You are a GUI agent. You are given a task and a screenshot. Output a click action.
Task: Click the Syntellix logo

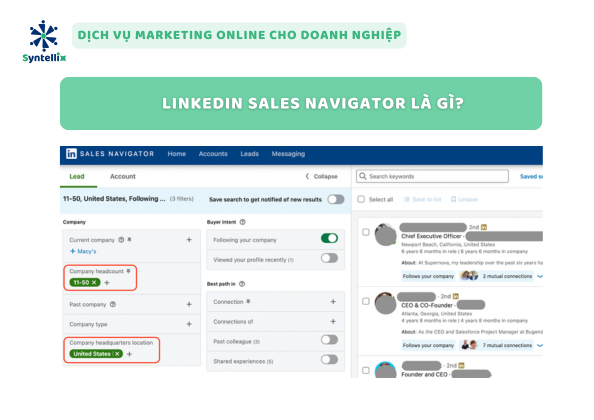tap(44, 41)
